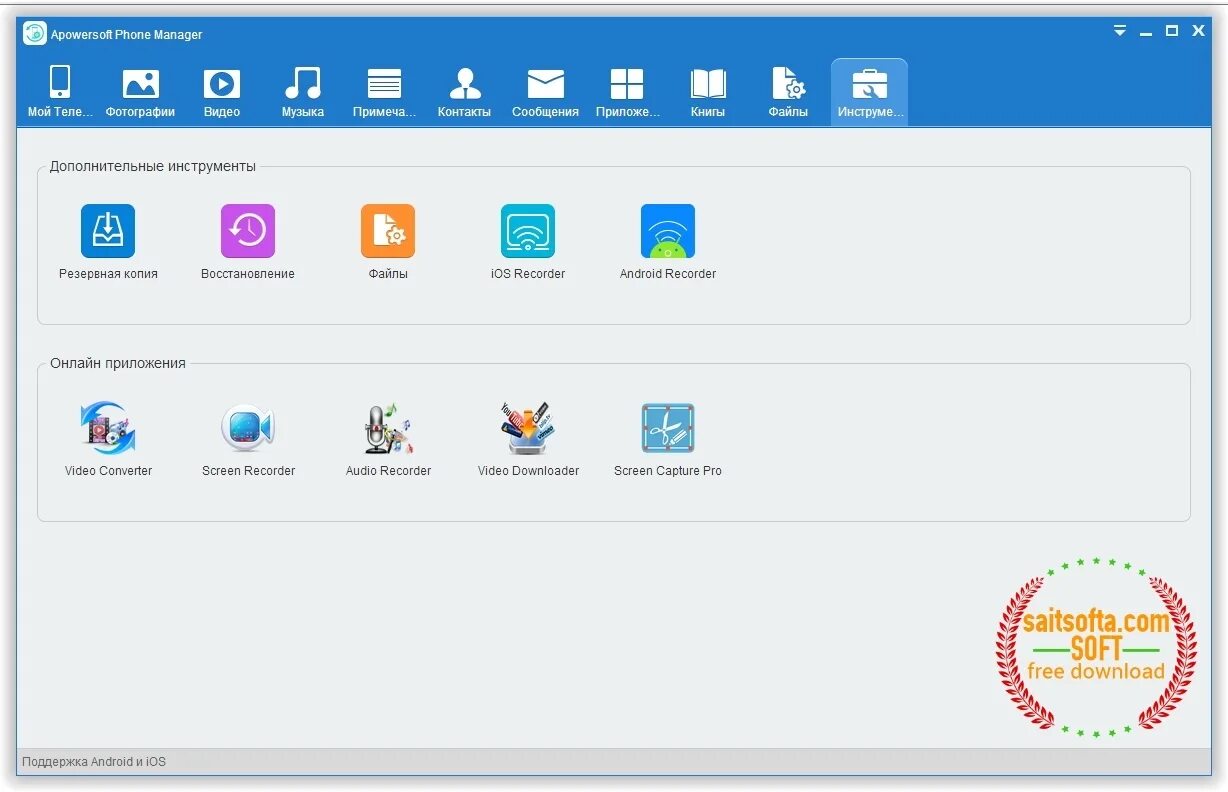This screenshot has width=1228, height=792.
Task: Open the title bar dropdown menu arrow
Action: pyautogui.click(x=1120, y=32)
